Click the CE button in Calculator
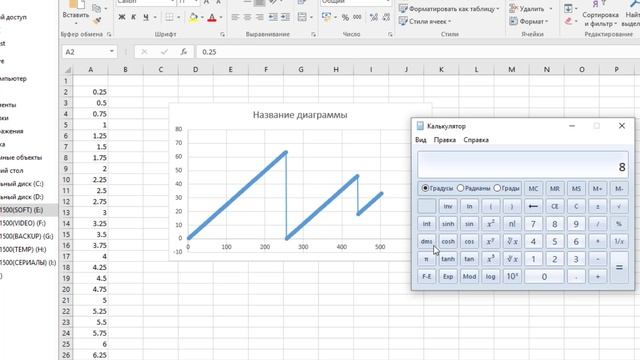 point(555,206)
